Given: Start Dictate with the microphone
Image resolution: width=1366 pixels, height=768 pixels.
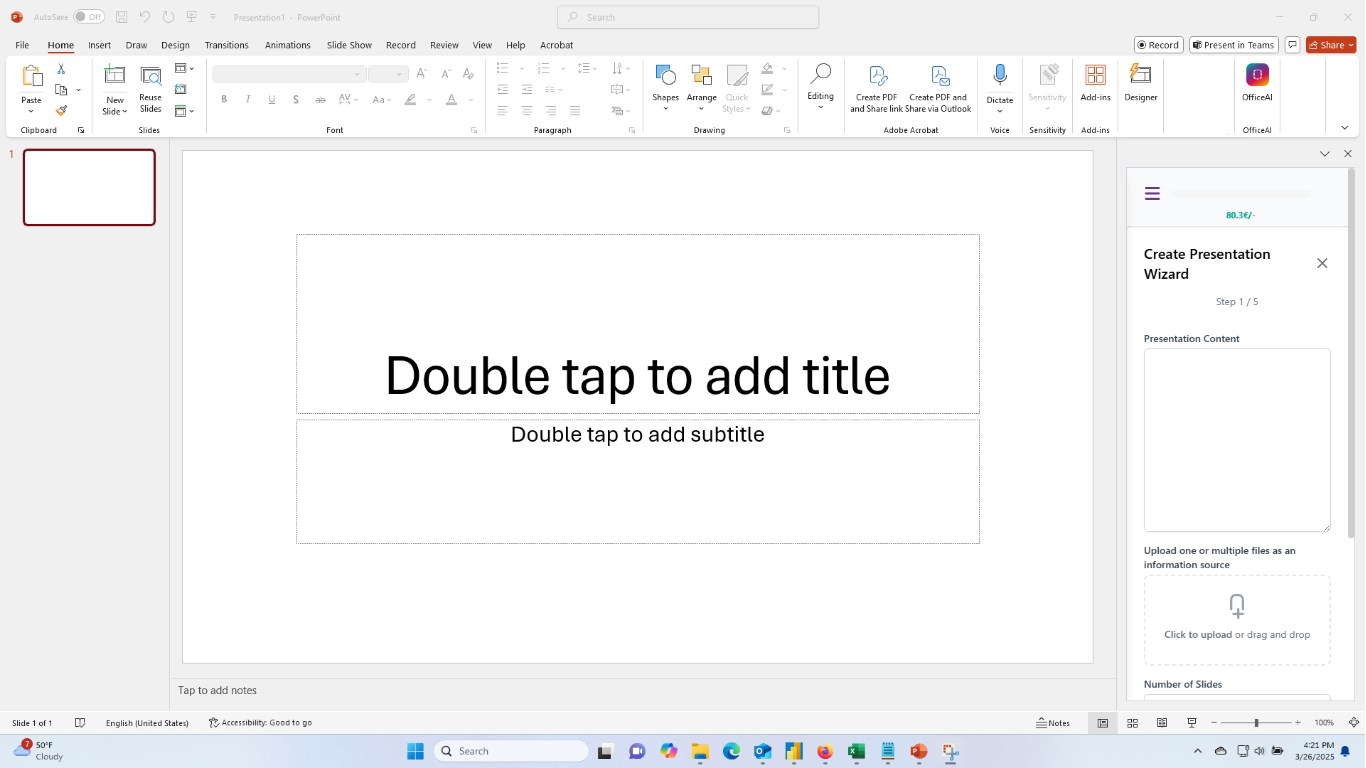Looking at the screenshot, I should [1000, 75].
